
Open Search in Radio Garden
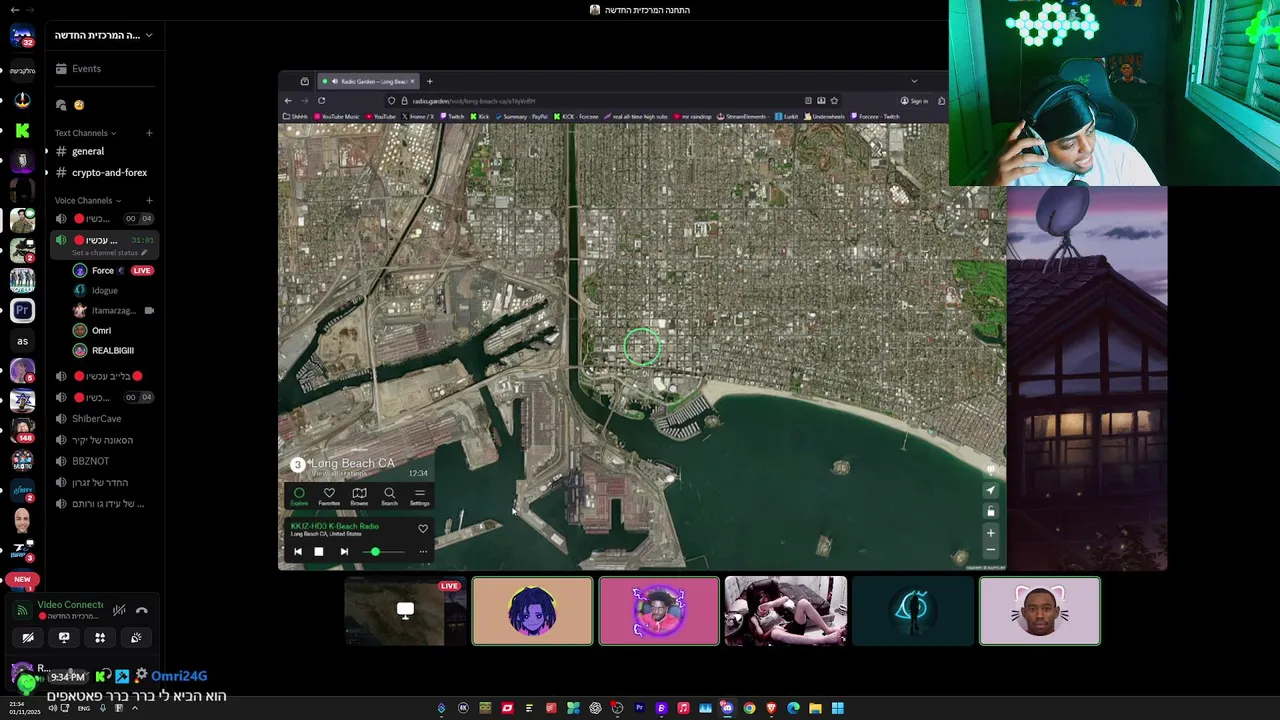click(x=389, y=496)
